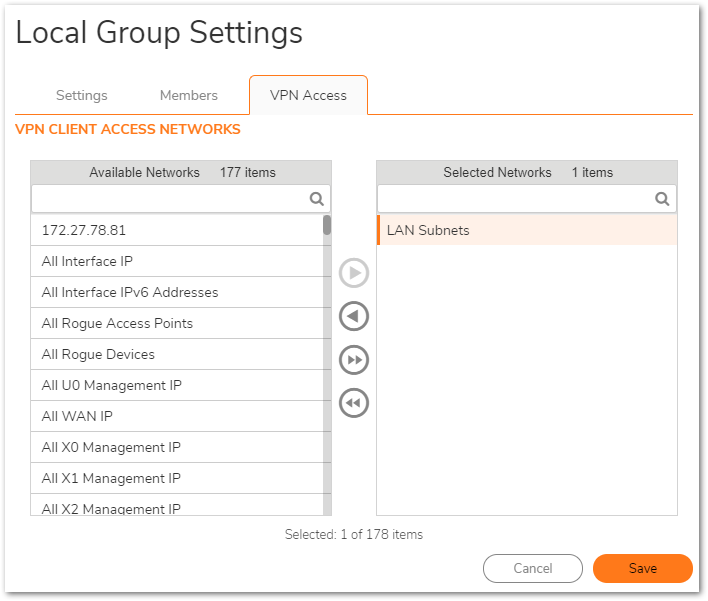Image resolution: width=708 pixels, height=601 pixels.
Task: Pick the All WAN IP network
Action: point(177,416)
